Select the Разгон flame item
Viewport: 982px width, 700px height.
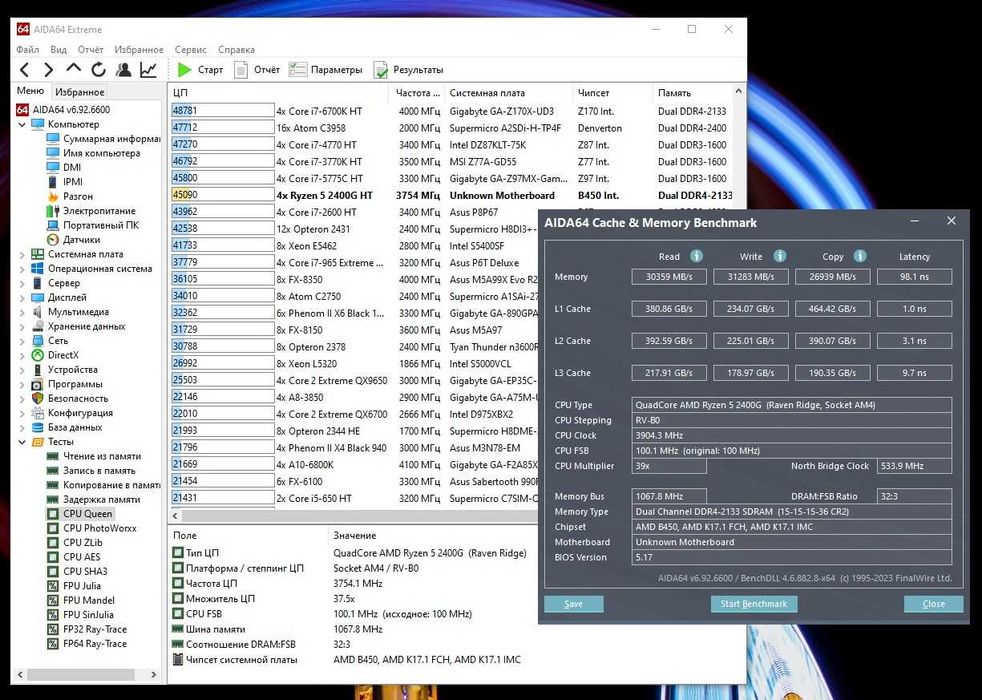(x=70, y=196)
